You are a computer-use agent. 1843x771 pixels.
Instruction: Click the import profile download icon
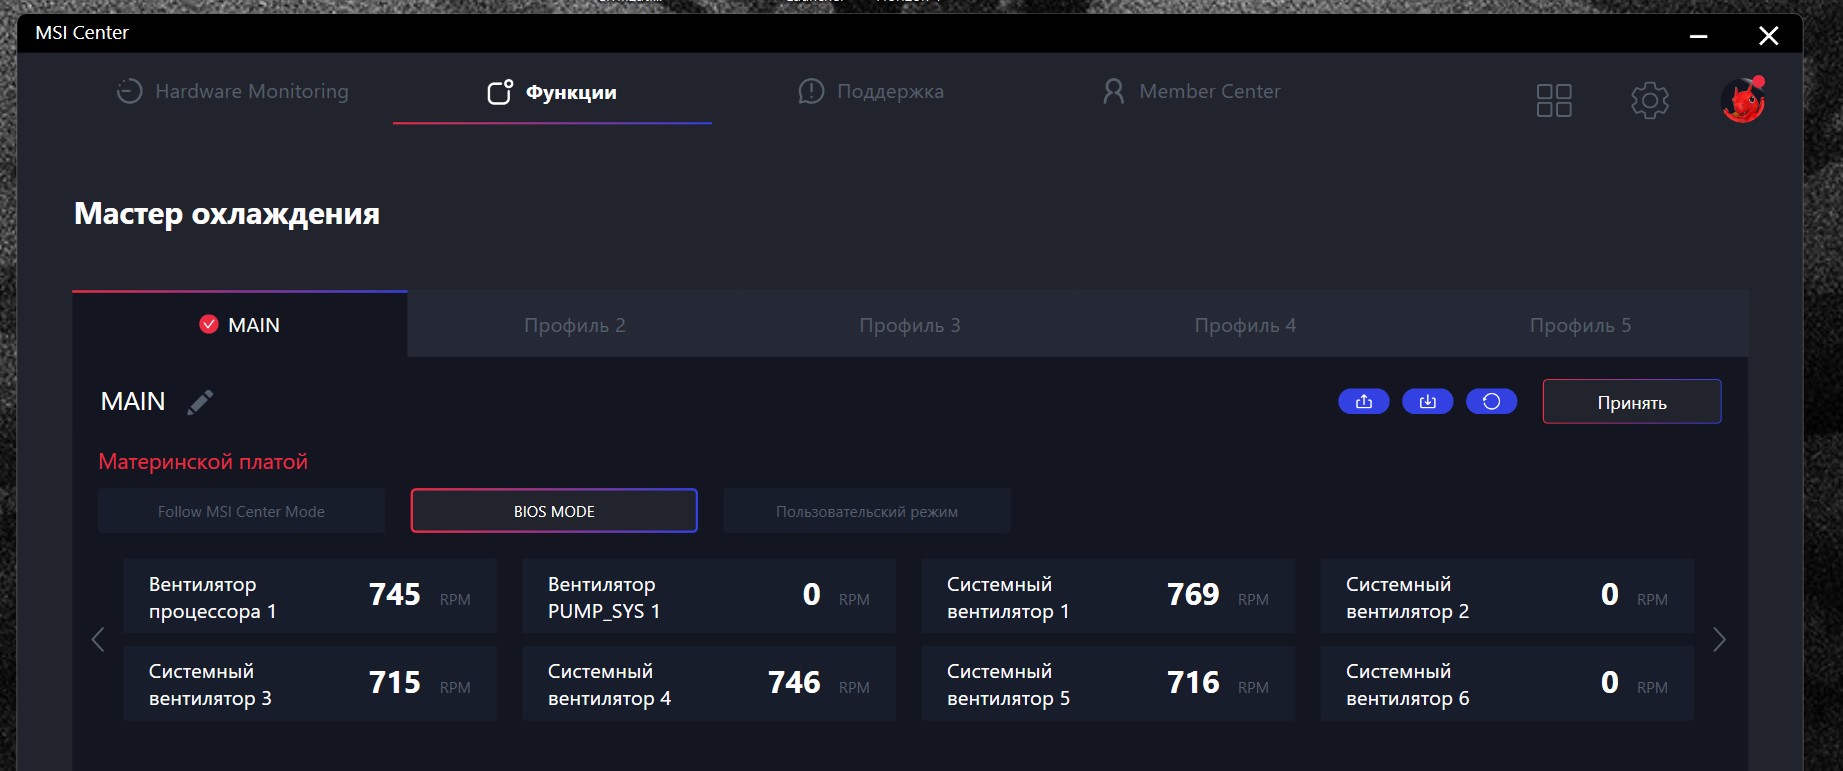tap(1428, 401)
